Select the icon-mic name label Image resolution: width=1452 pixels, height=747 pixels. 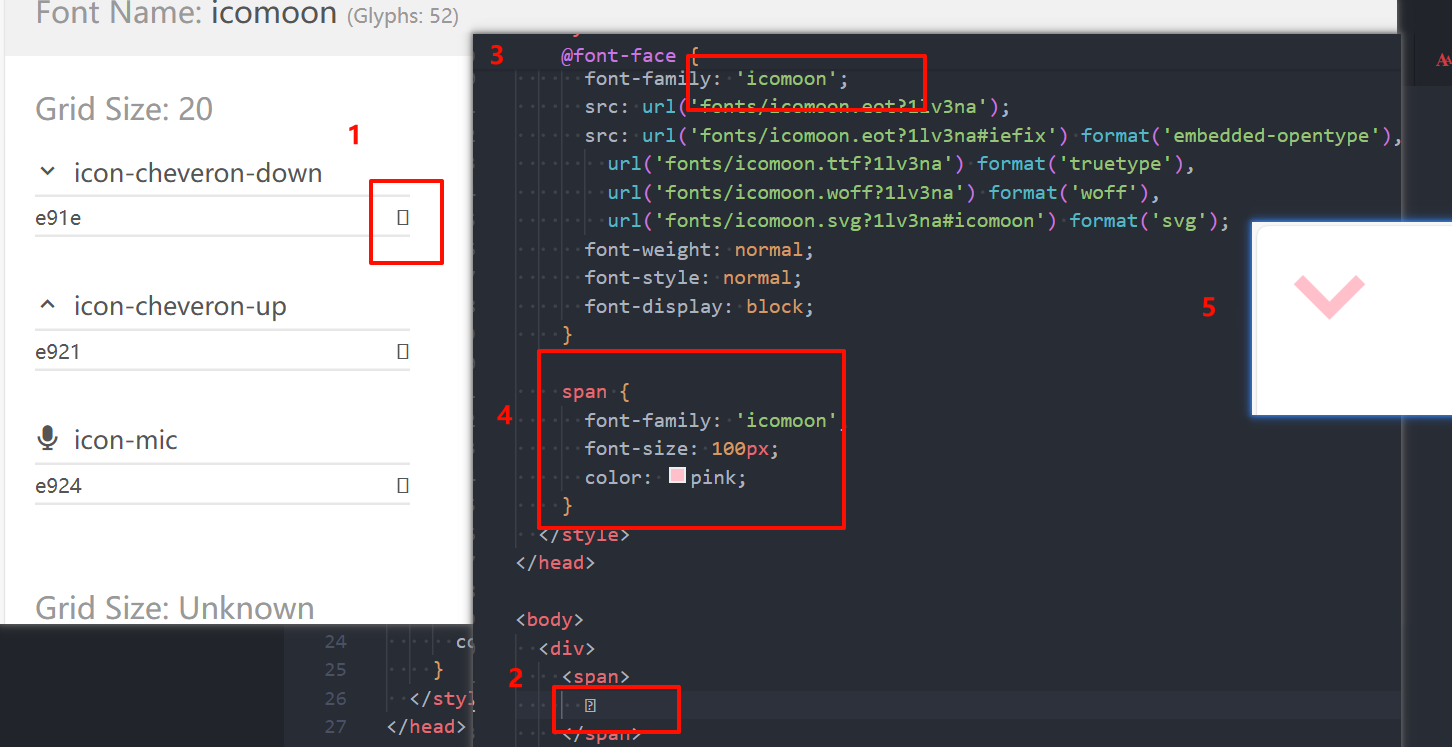(x=126, y=439)
